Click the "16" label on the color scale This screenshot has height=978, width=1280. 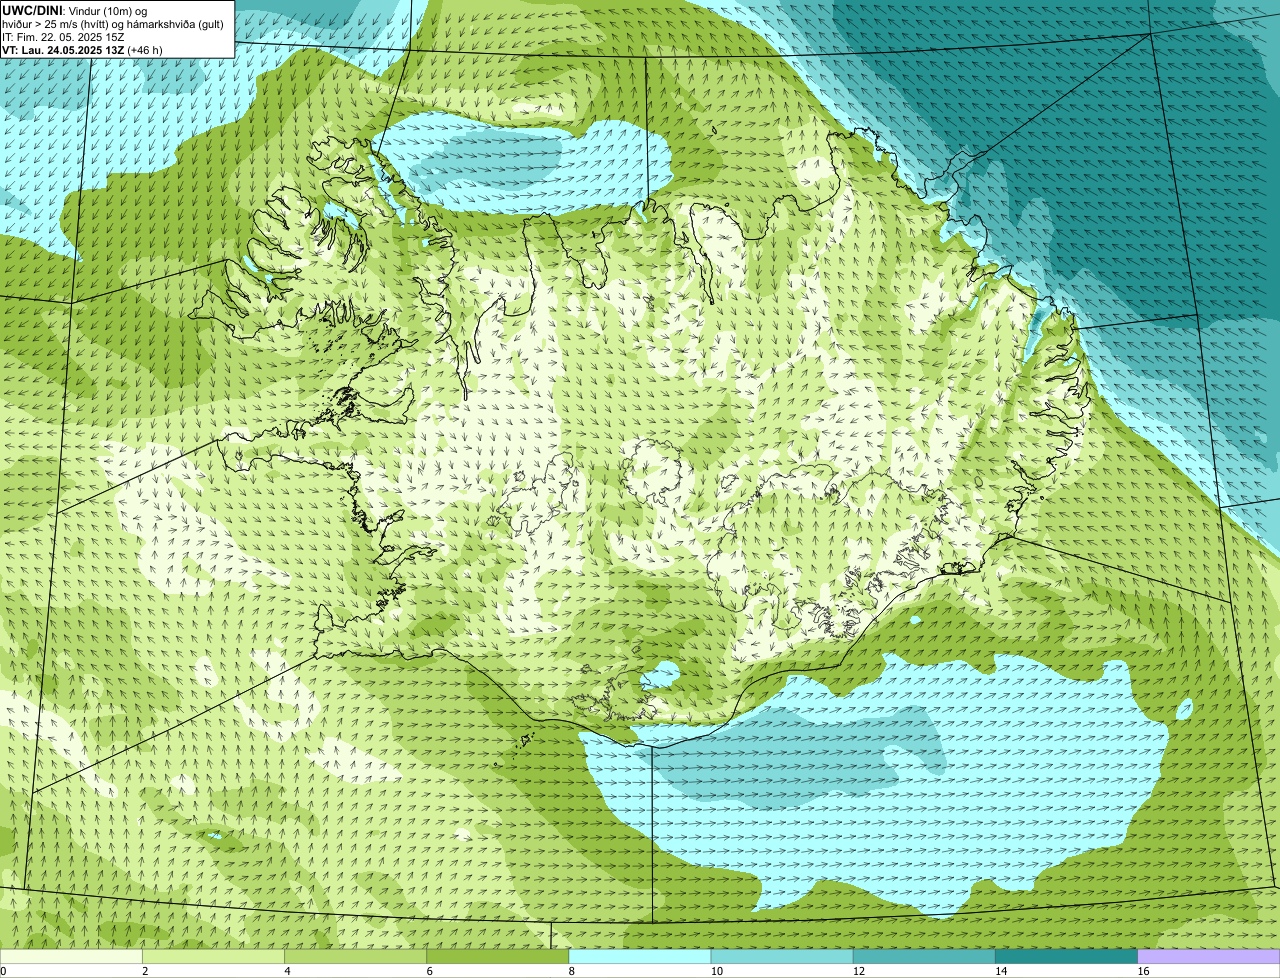click(x=1143, y=971)
